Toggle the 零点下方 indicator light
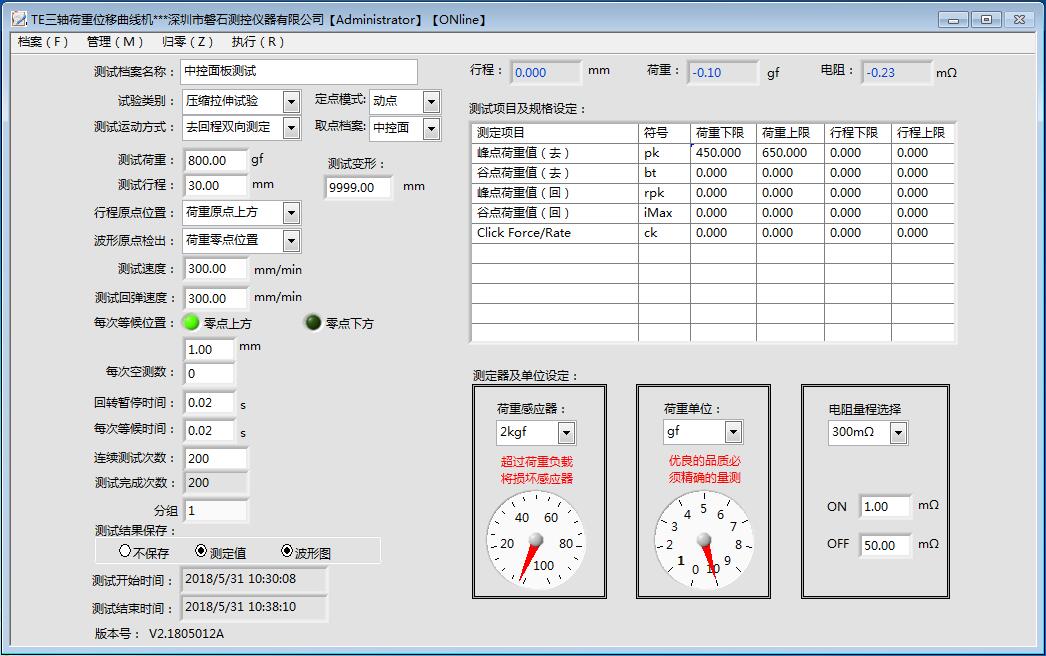The width and height of the screenshot is (1046, 656). tap(313, 321)
